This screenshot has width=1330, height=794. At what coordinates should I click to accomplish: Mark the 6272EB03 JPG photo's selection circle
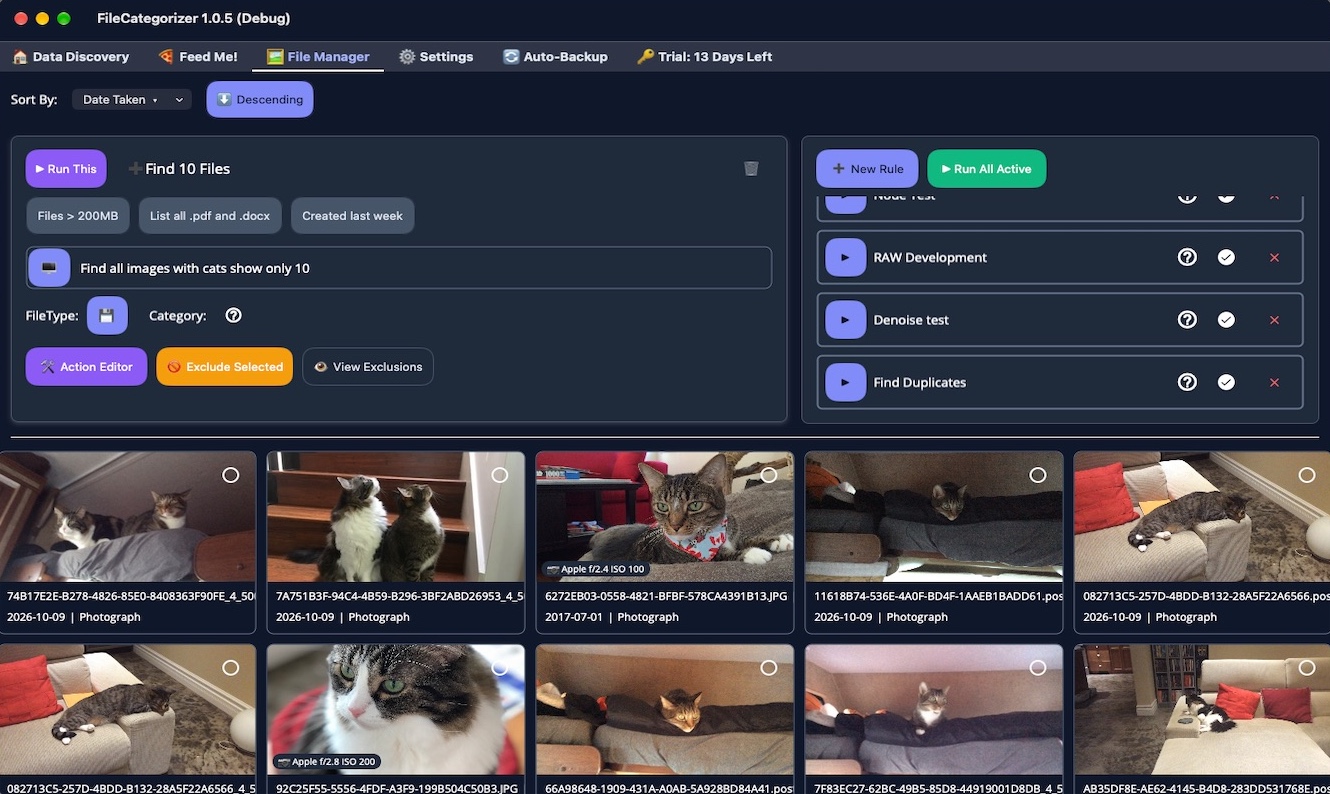click(x=769, y=475)
